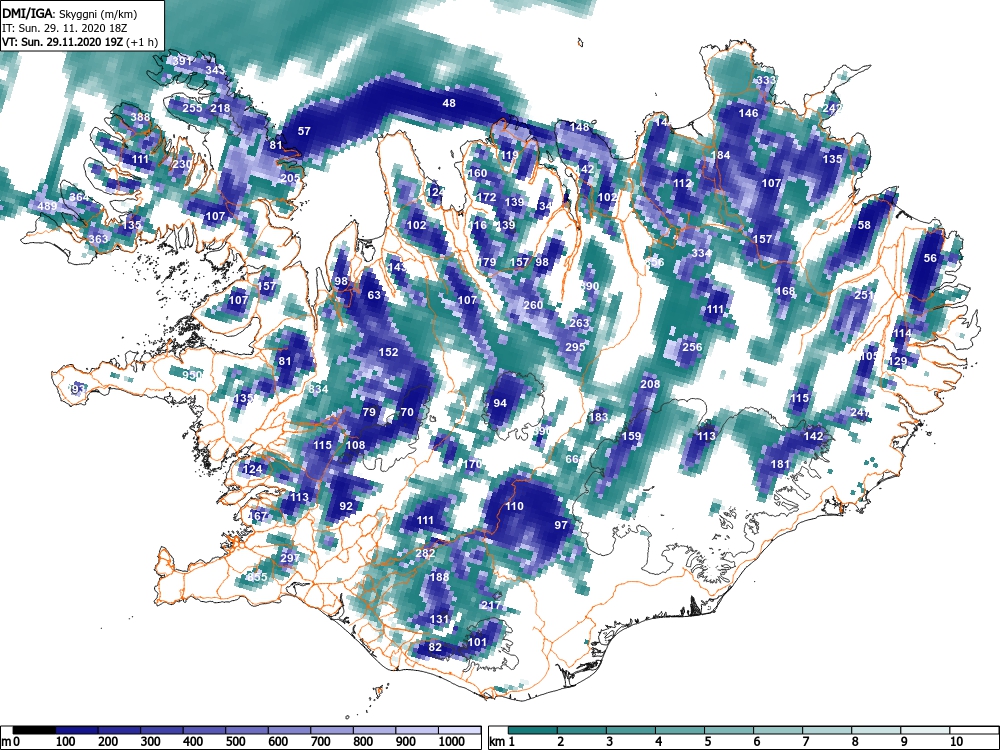Click visibility value '152' in the west
Viewport: 1000px width, 750px height.
click(x=388, y=351)
